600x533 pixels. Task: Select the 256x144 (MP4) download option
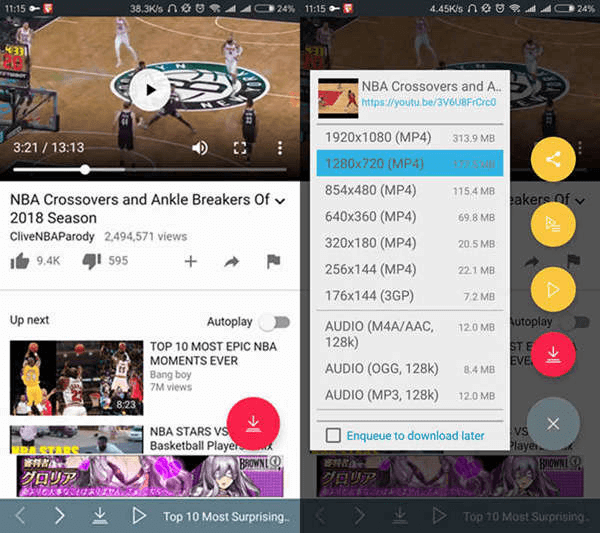(x=410, y=269)
